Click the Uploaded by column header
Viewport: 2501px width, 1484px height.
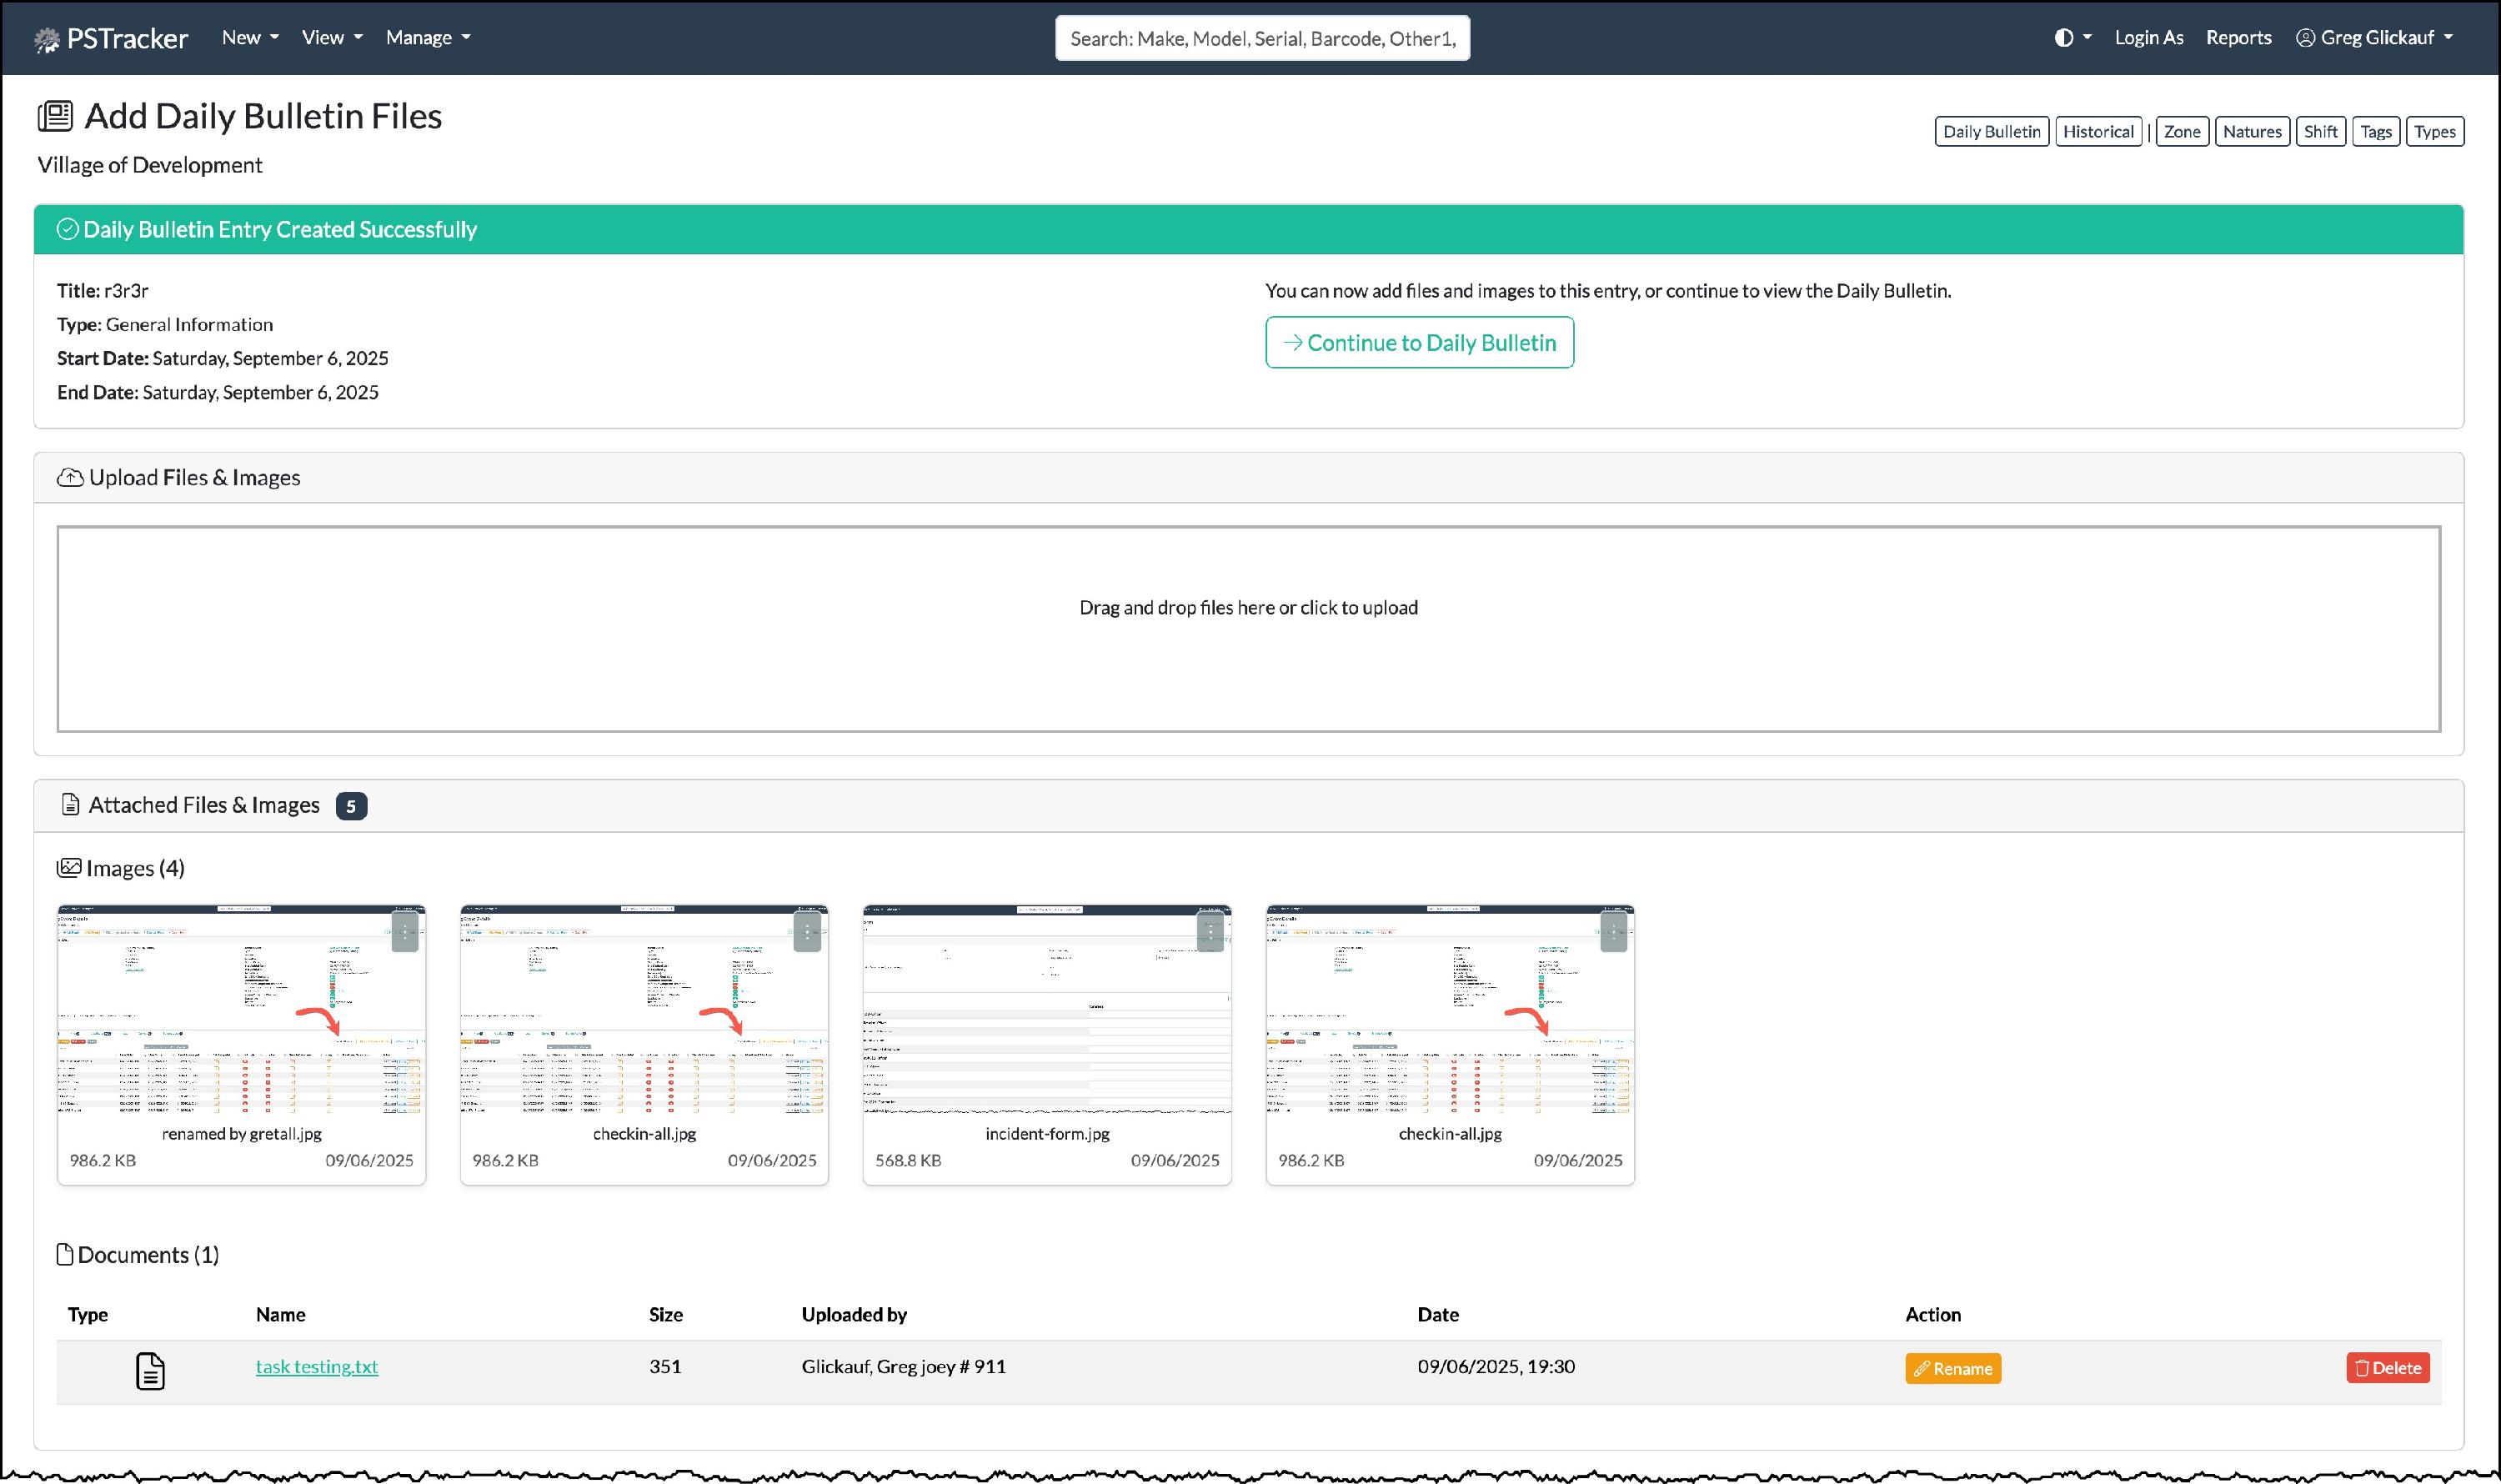[x=854, y=1315]
